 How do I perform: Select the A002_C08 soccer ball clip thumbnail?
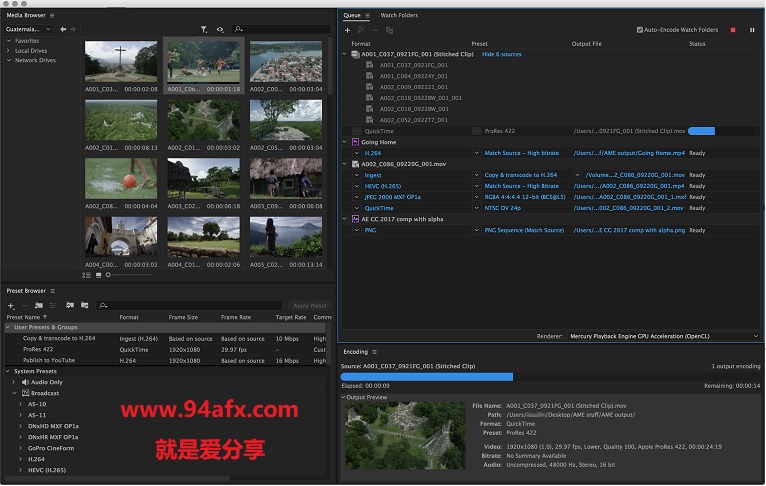coord(121,179)
